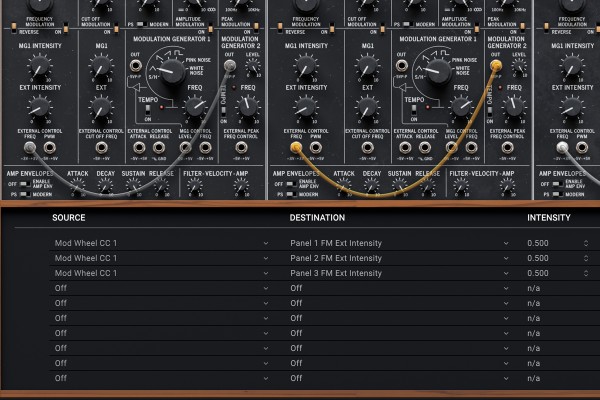Click the intensity stepper for Panel 1 FM Ext Intensity

(x=586, y=243)
